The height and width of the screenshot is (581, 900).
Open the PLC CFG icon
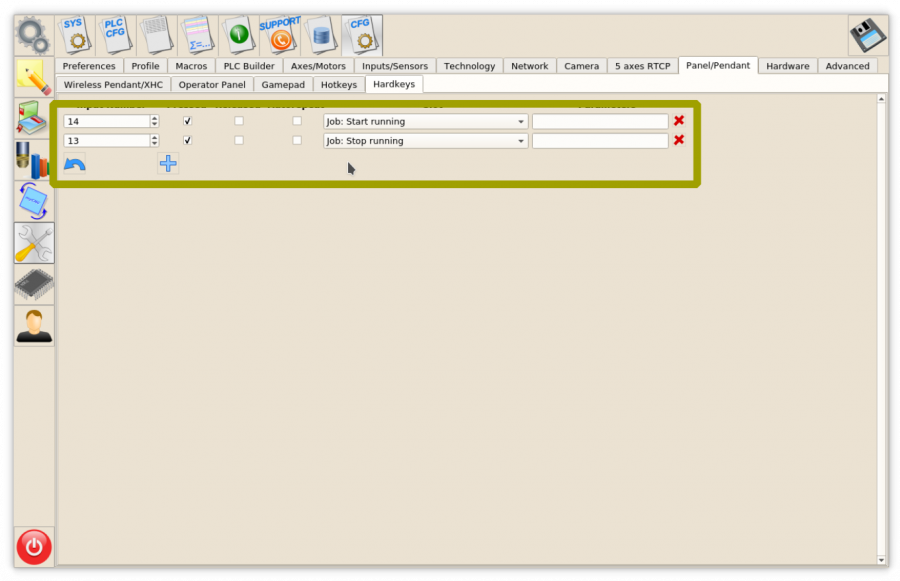[x=116, y=35]
